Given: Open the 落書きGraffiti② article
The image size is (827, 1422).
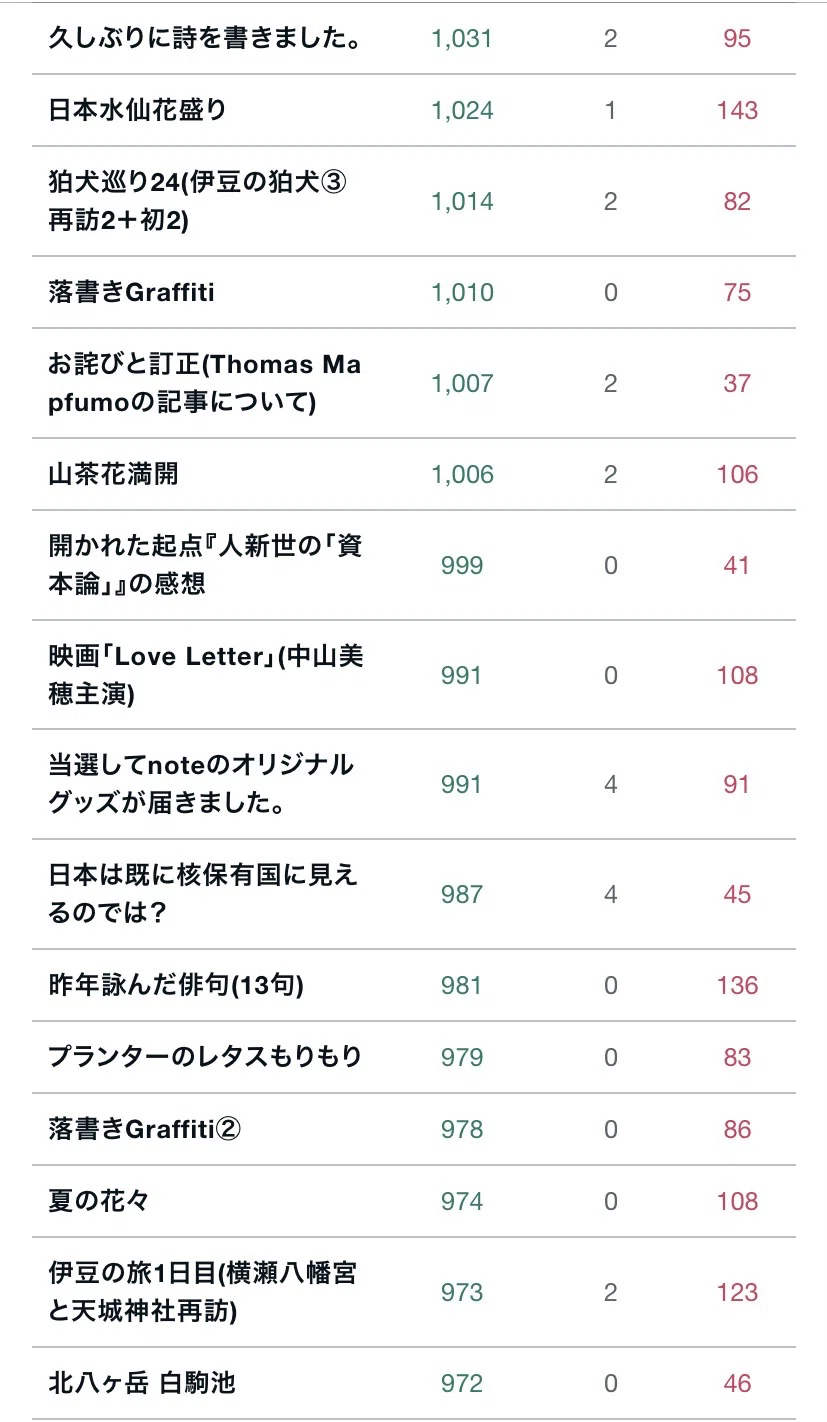Looking at the screenshot, I should tap(146, 1129).
